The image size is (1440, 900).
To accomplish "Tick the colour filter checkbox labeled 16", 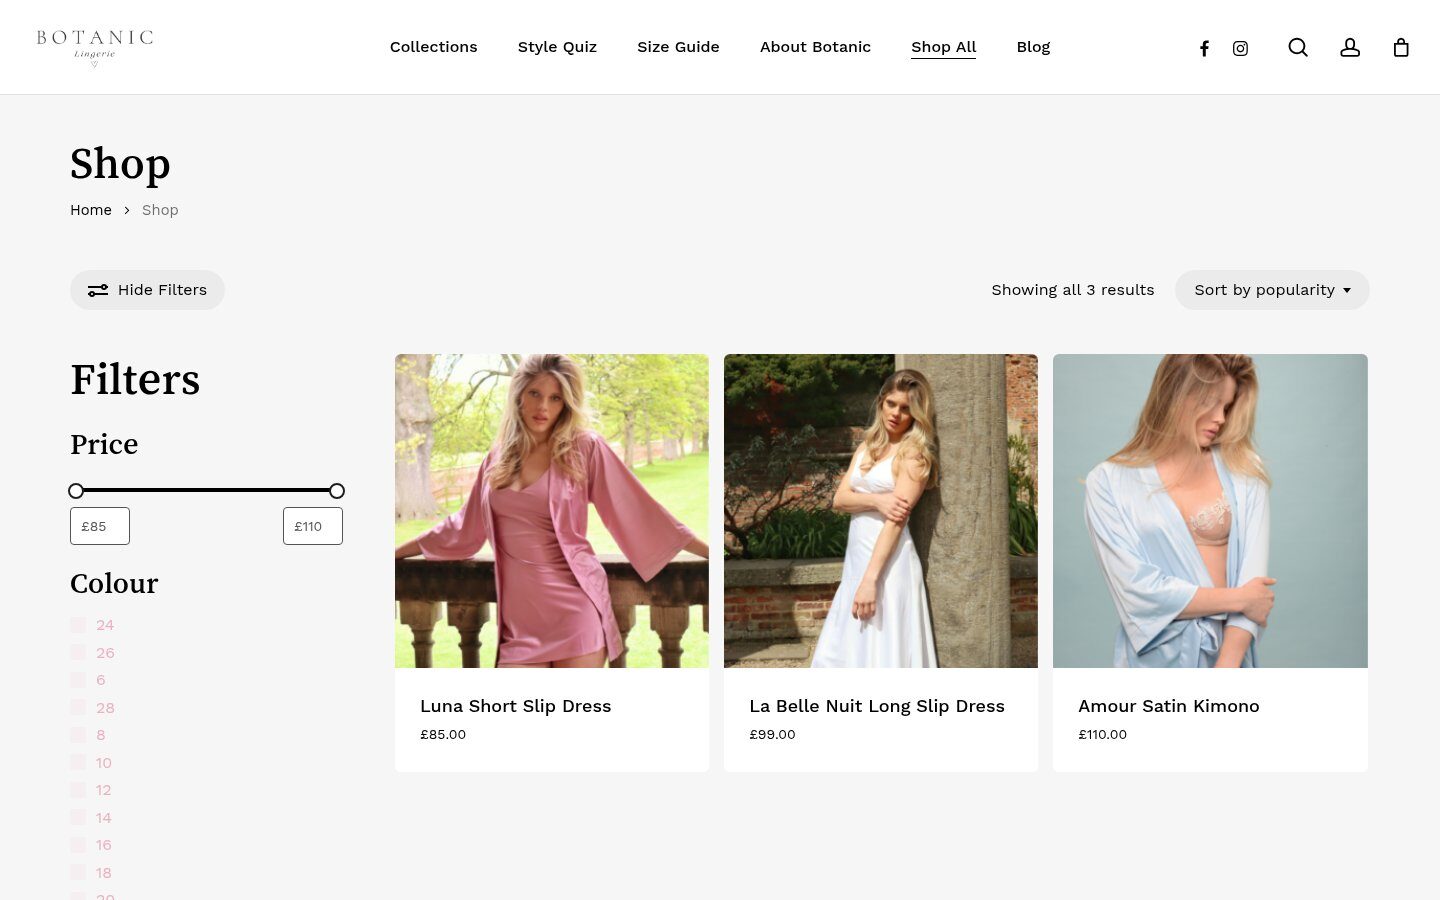I will [78, 845].
